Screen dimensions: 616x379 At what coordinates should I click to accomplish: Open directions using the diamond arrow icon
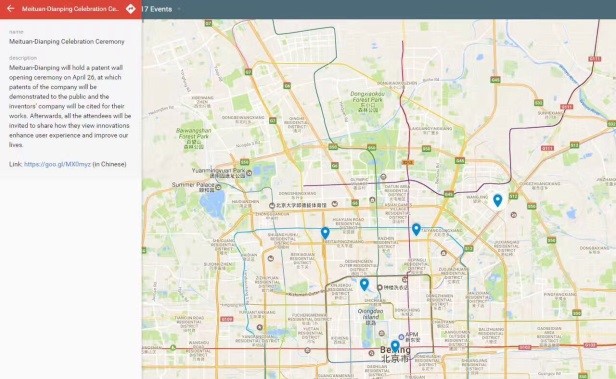130,9
